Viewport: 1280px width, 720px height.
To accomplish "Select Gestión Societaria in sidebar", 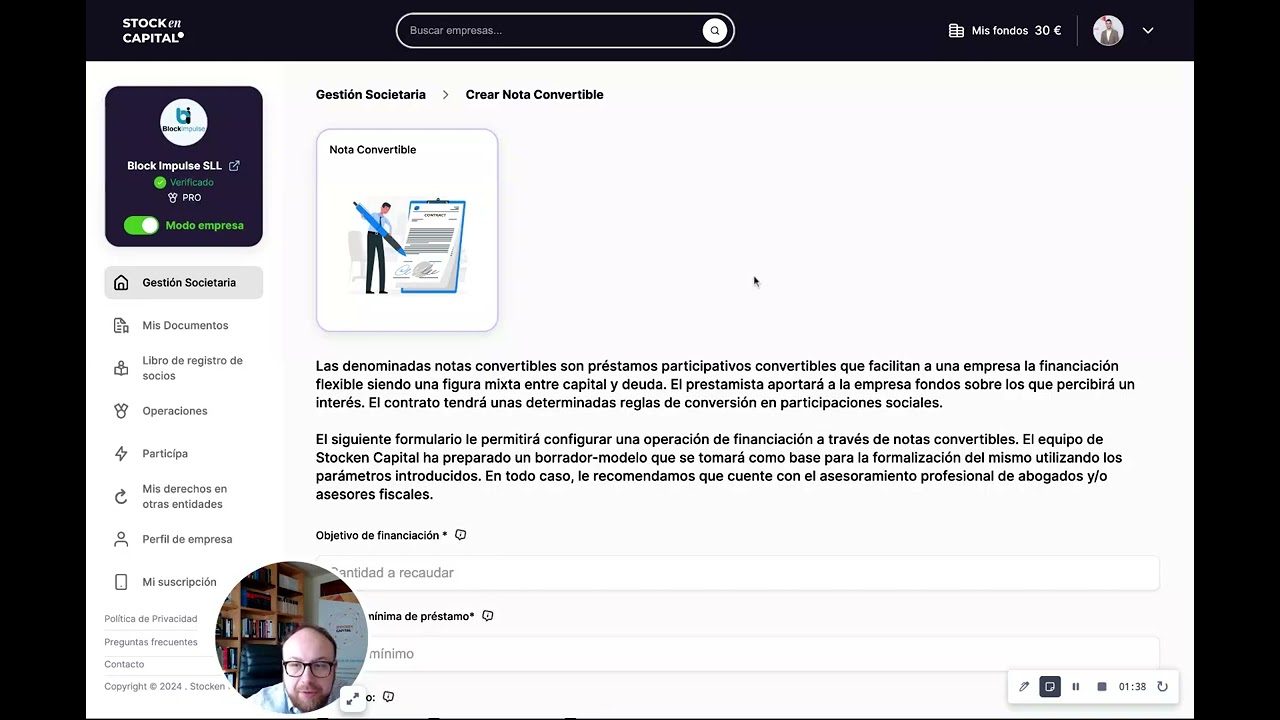I will (x=184, y=283).
